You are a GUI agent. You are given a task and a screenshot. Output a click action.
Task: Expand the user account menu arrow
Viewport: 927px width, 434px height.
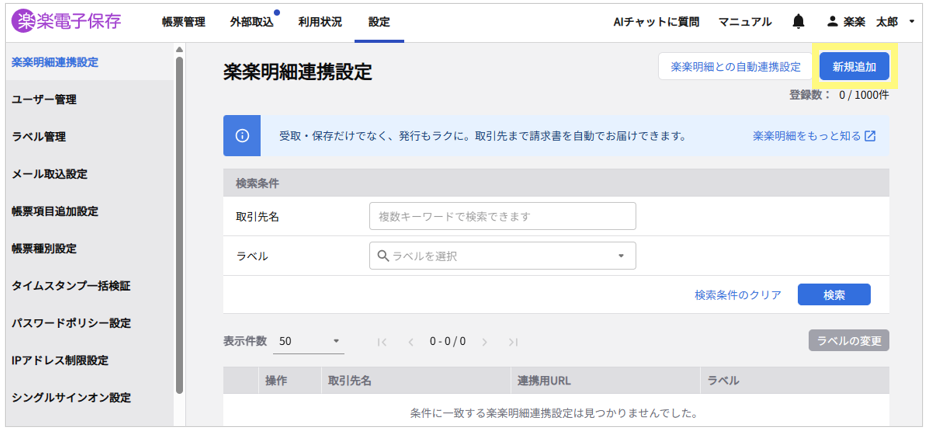click(x=912, y=21)
